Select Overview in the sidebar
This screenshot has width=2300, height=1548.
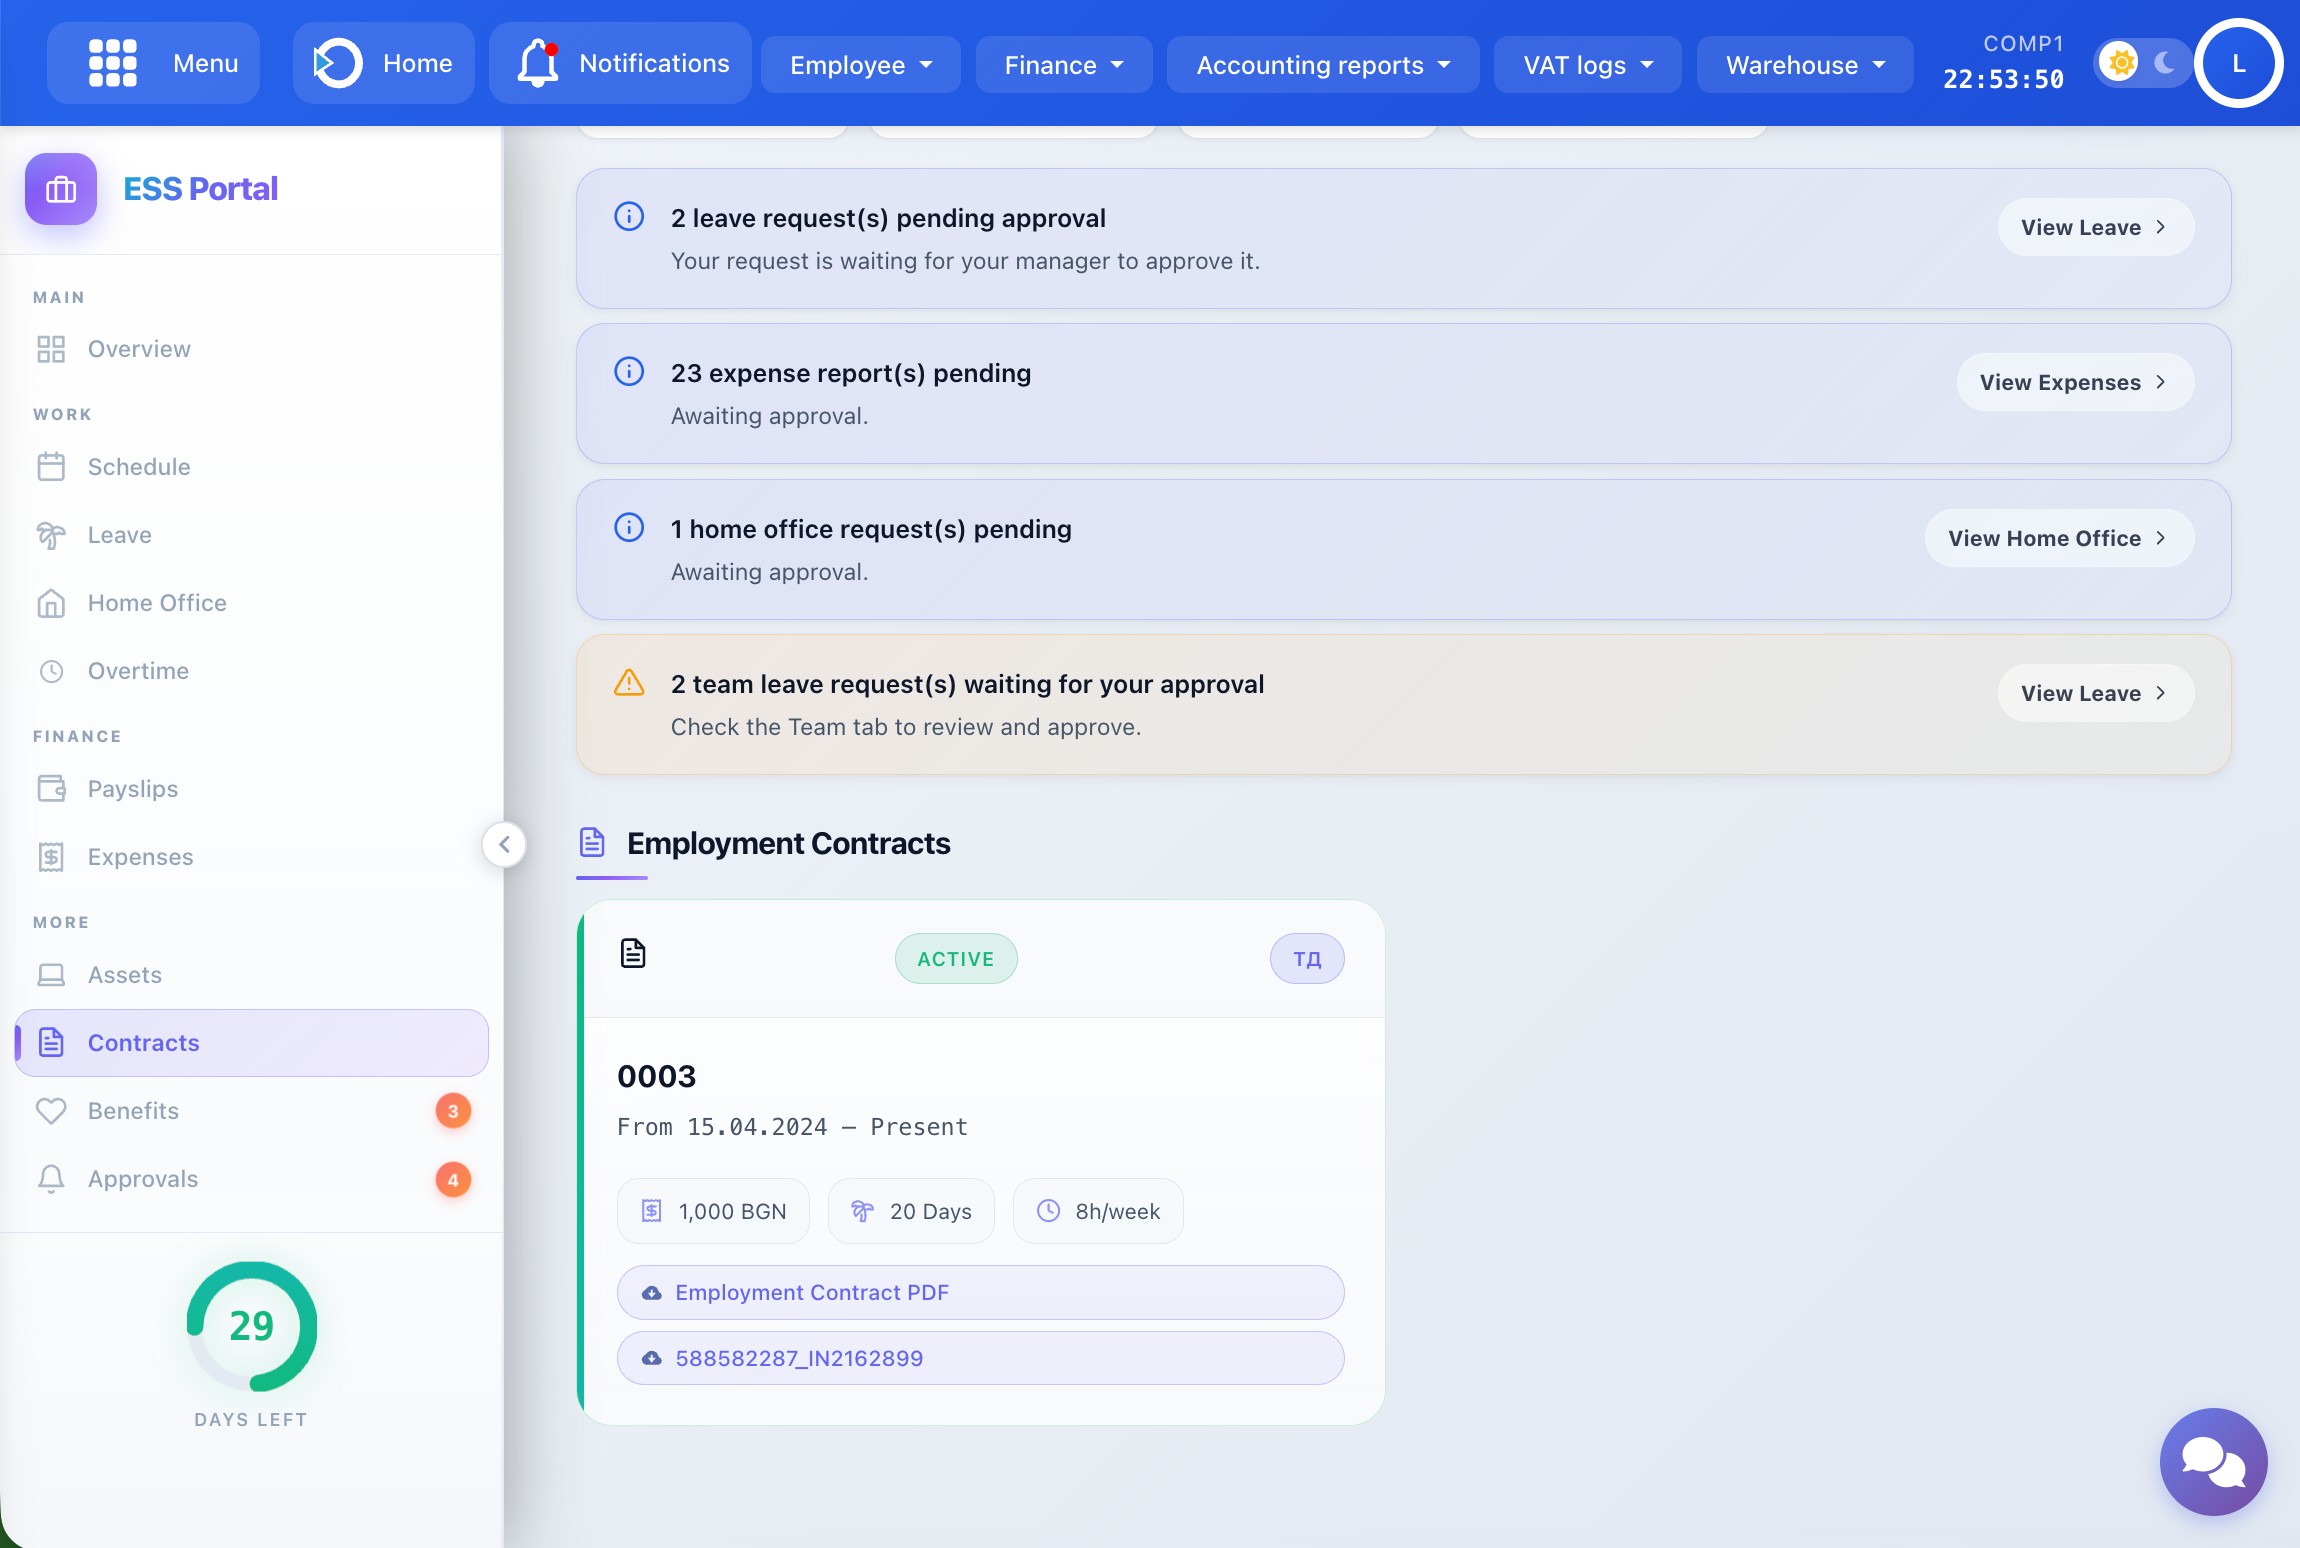click(139, 349)
